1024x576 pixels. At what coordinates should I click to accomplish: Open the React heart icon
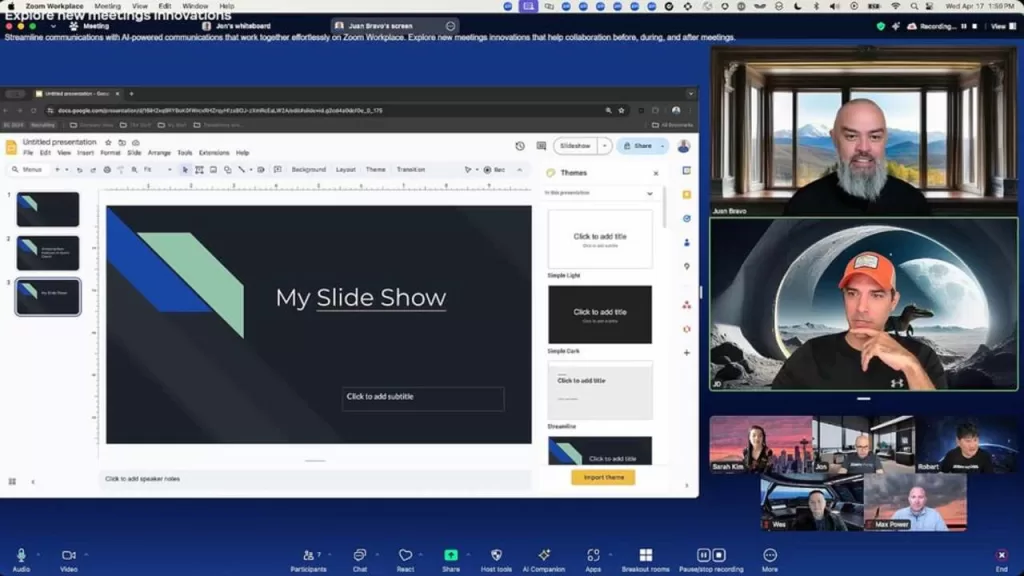(405, 555)
